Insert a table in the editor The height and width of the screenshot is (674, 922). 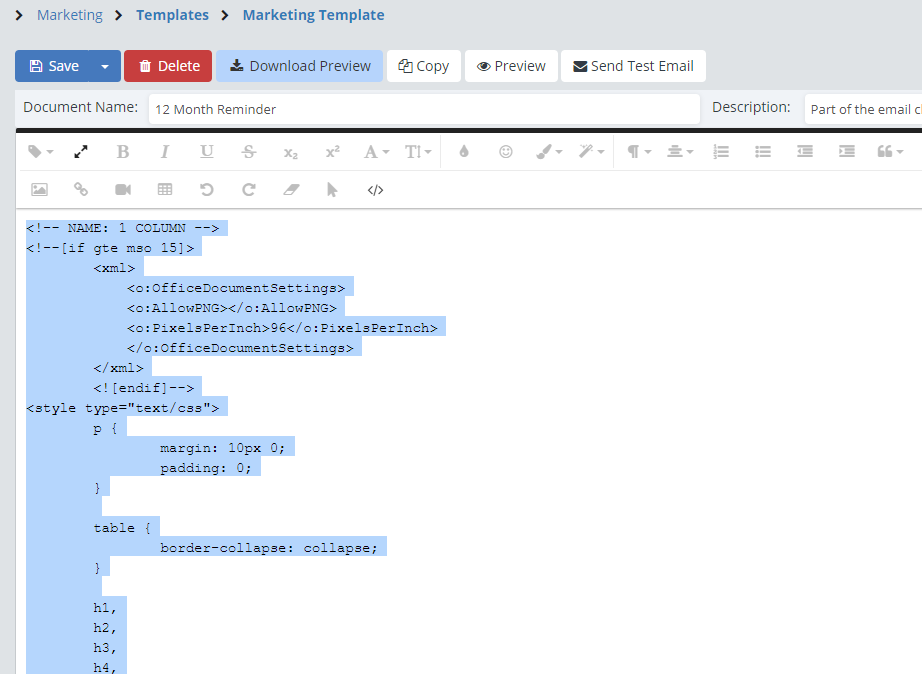pos(165,190)
